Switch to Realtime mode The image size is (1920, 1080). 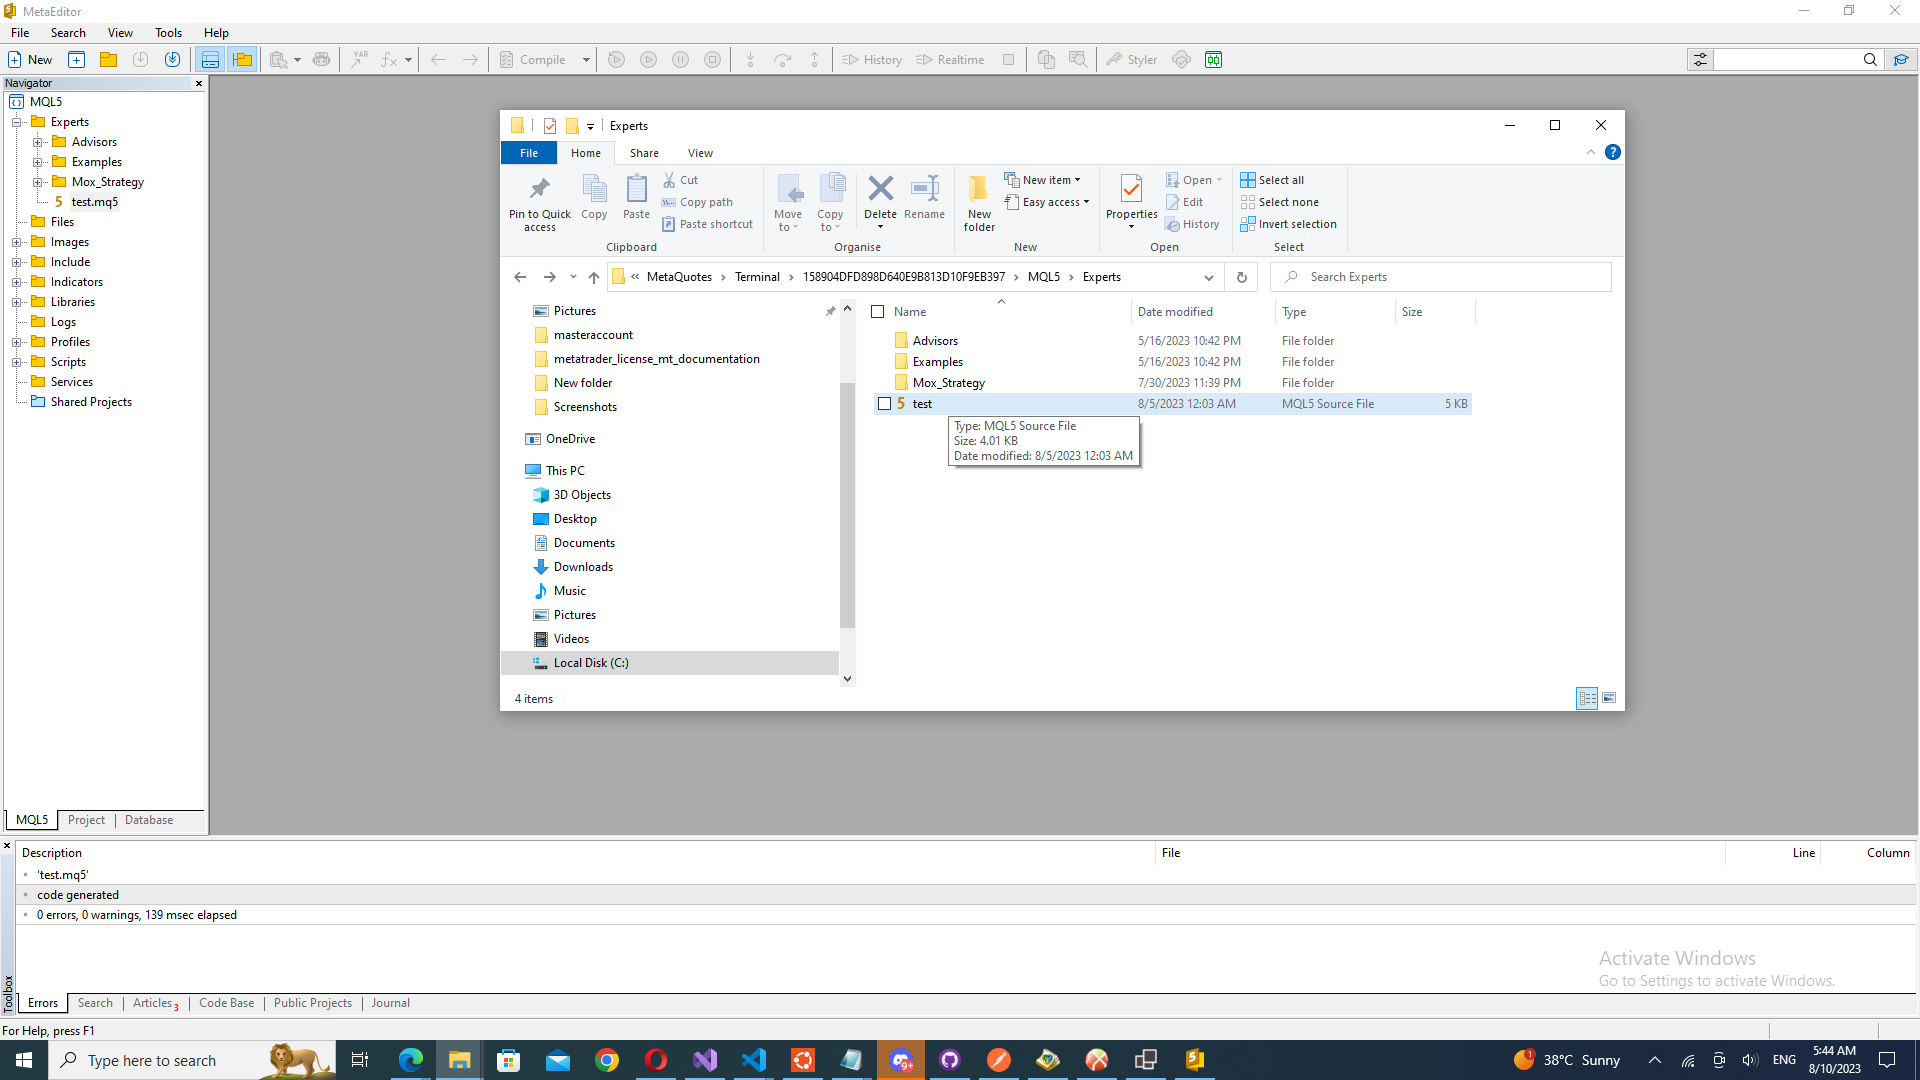(x=953, y=59)
